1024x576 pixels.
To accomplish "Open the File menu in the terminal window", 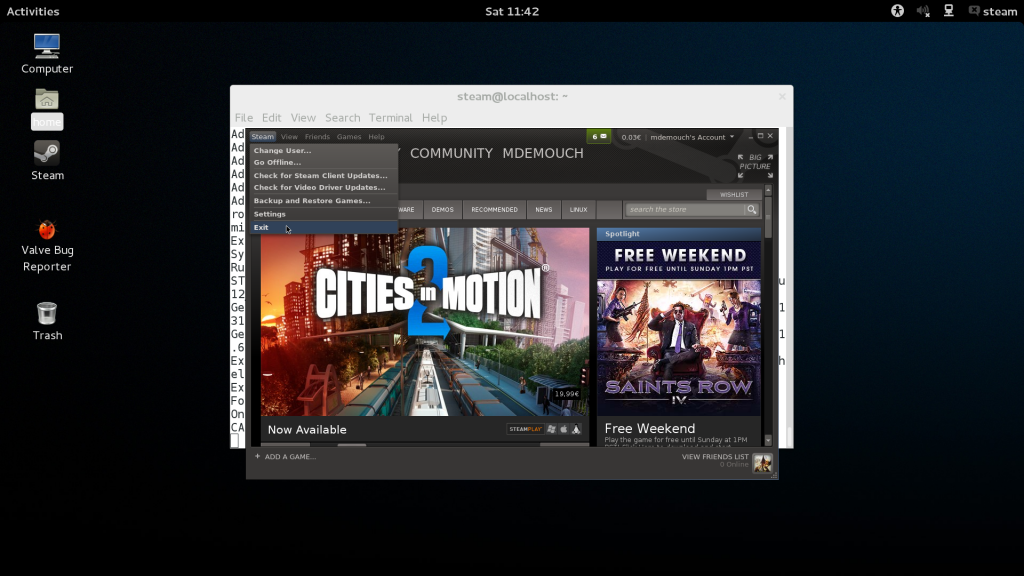I will (x=244, y=118).
